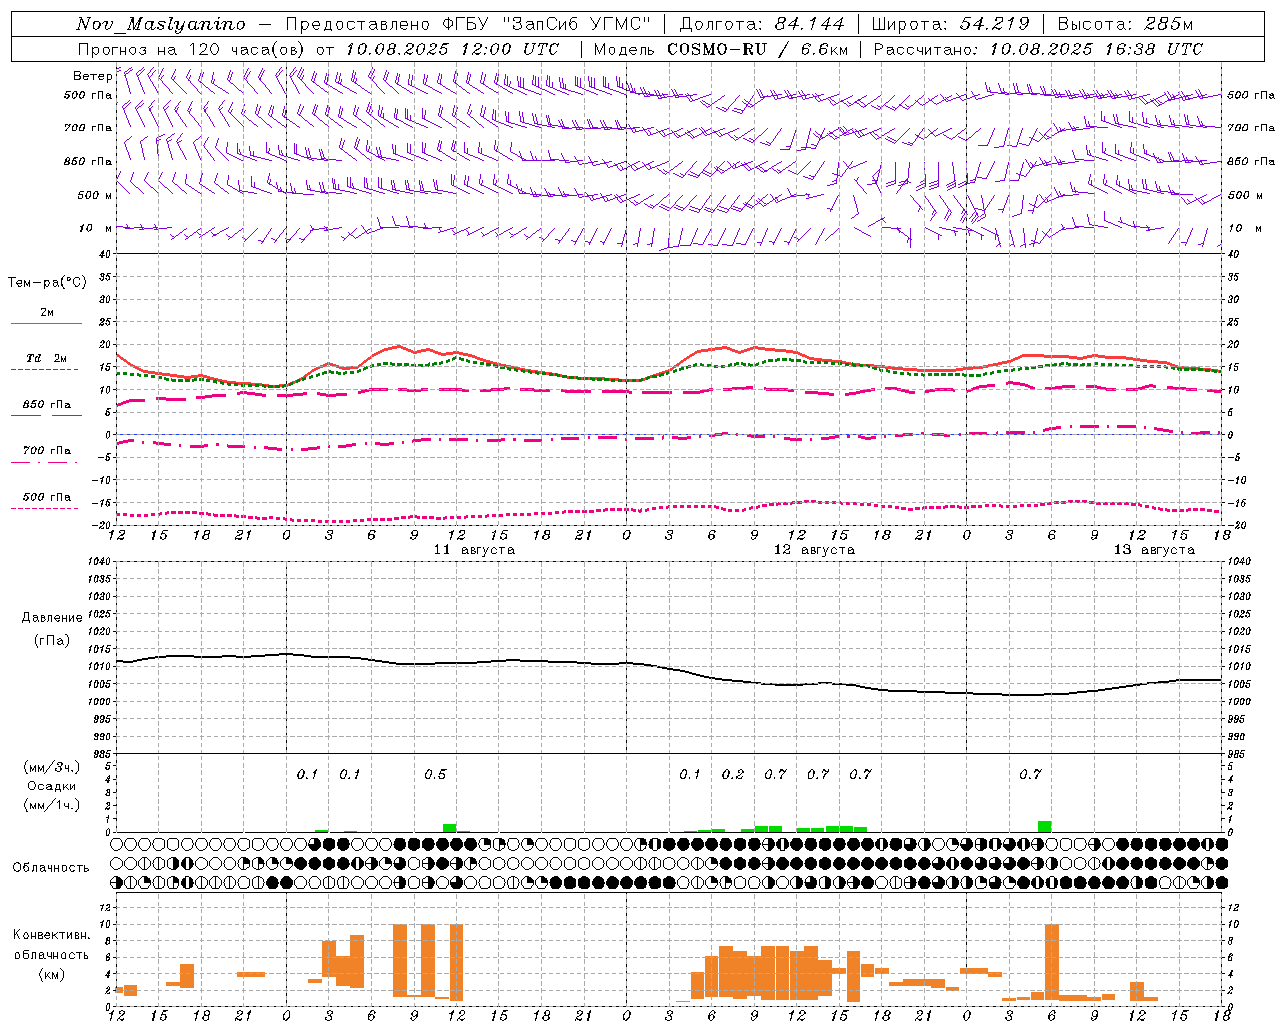Click the 'Высота: 285м' header field
This screenshot has height=1024, width=1280.
[x=1125, y=24]
